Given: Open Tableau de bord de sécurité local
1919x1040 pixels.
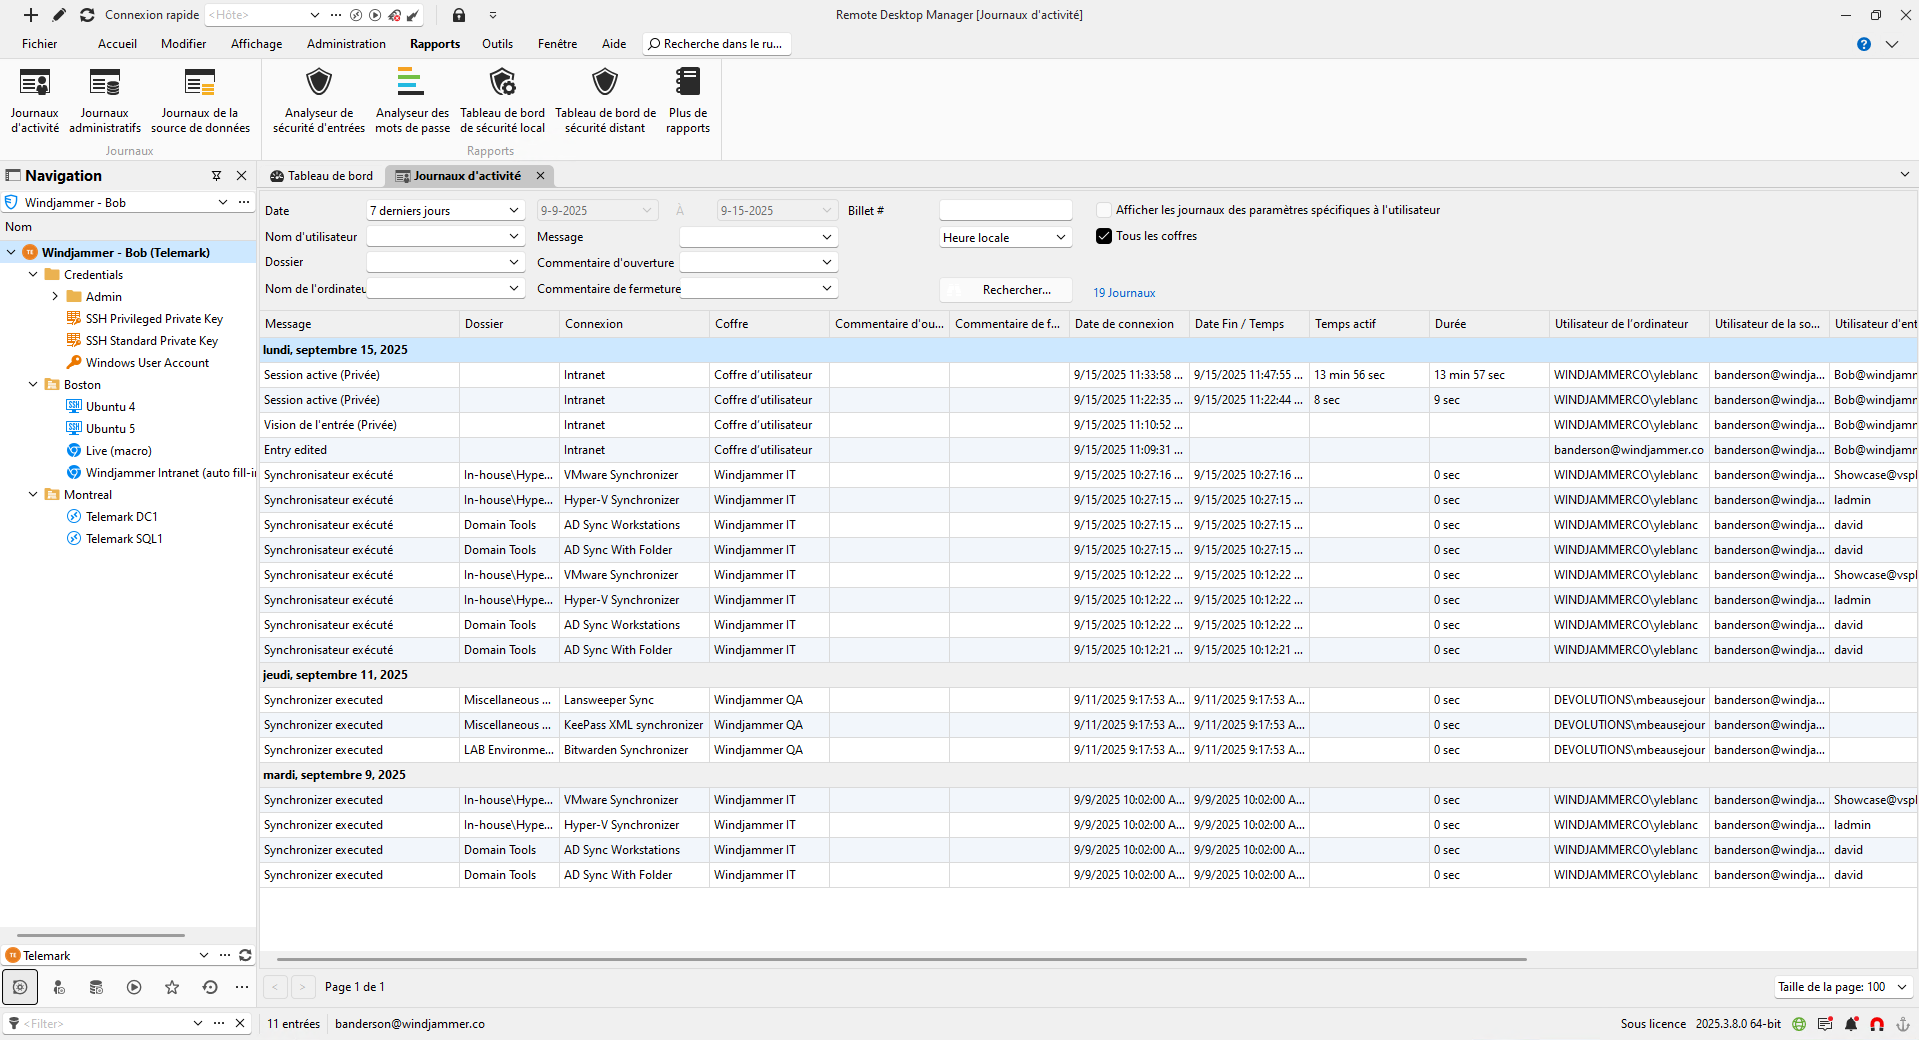Looking at the screenshot, I should [x=502, y=100].
